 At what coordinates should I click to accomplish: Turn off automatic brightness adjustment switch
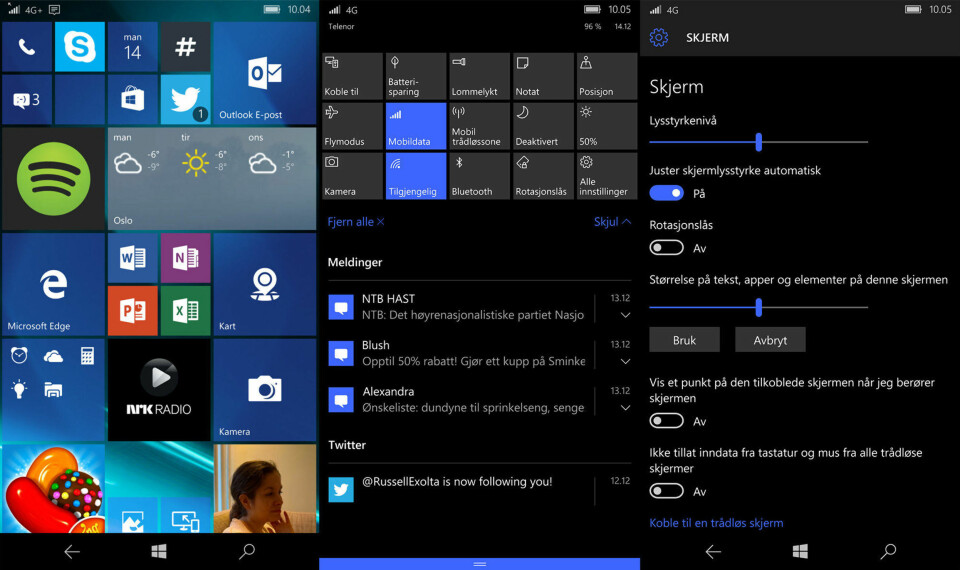point(666,193)
